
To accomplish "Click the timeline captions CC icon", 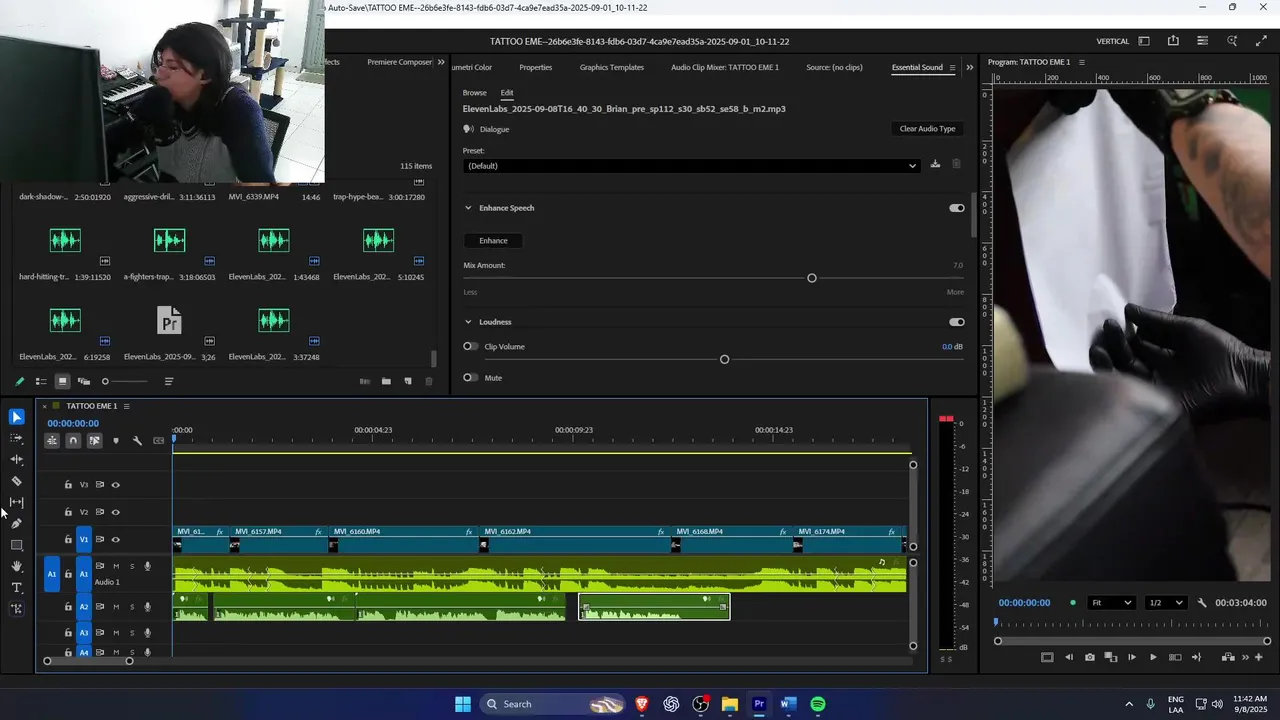I will pyautogui.click(x=159, y=441).
